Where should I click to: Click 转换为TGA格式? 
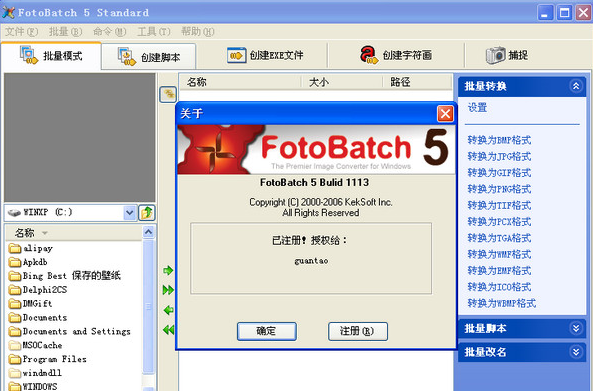(499, 238)
